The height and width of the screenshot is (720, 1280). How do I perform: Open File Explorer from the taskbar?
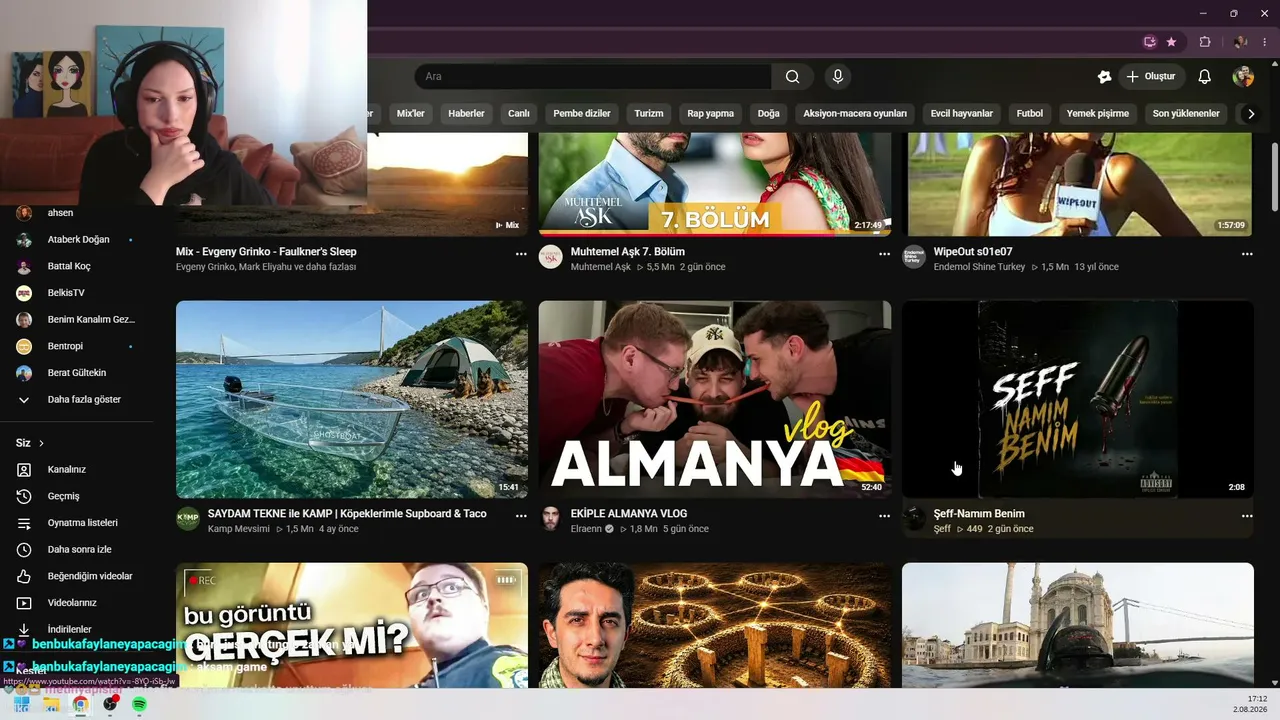(x=51, y=704)
